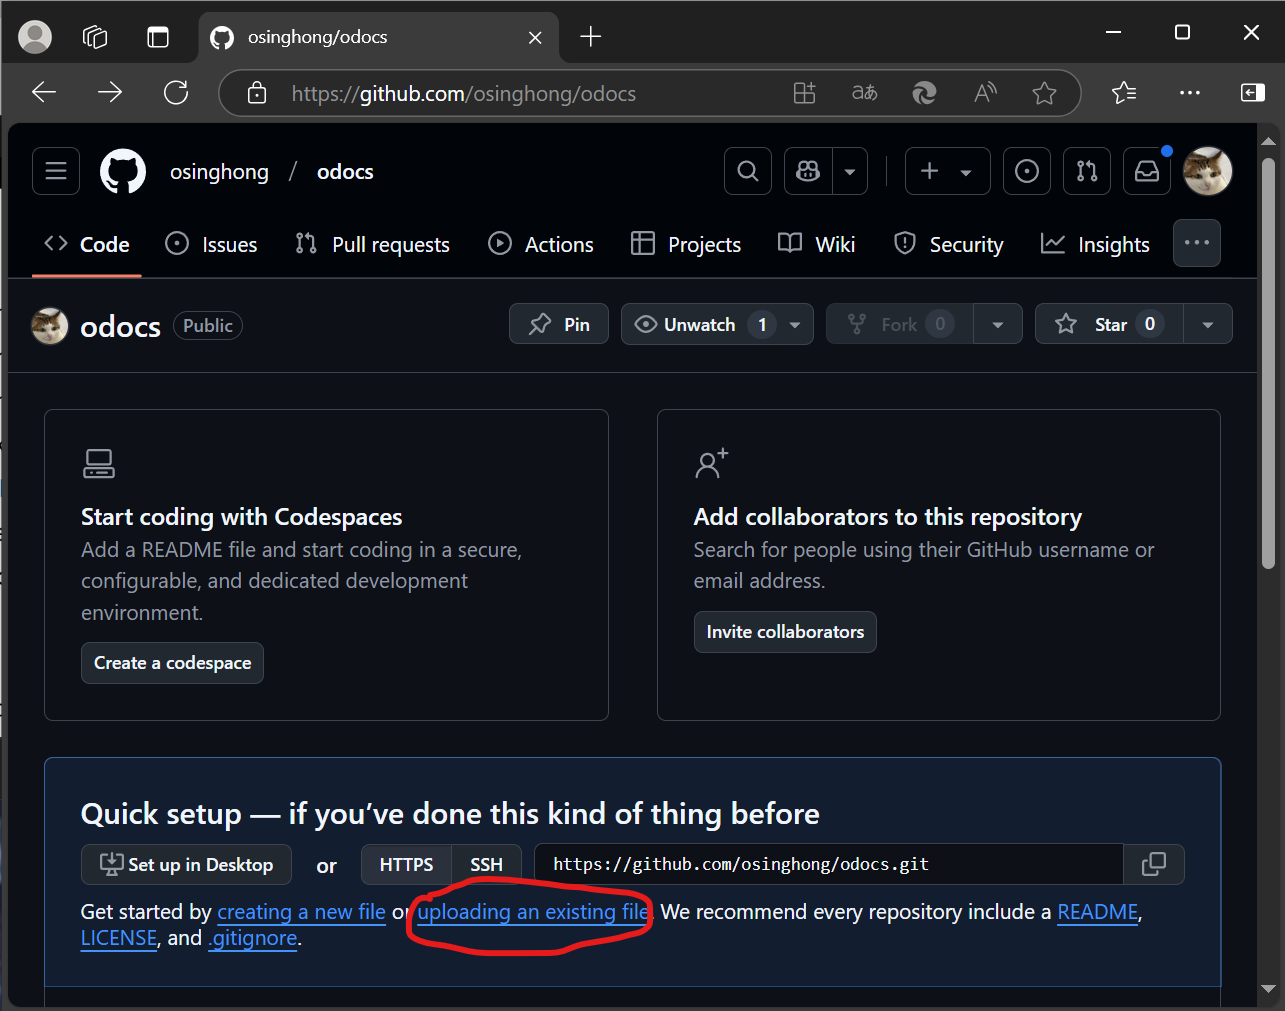Expand the Fork options dropdown arrow

tap(997, 324)
